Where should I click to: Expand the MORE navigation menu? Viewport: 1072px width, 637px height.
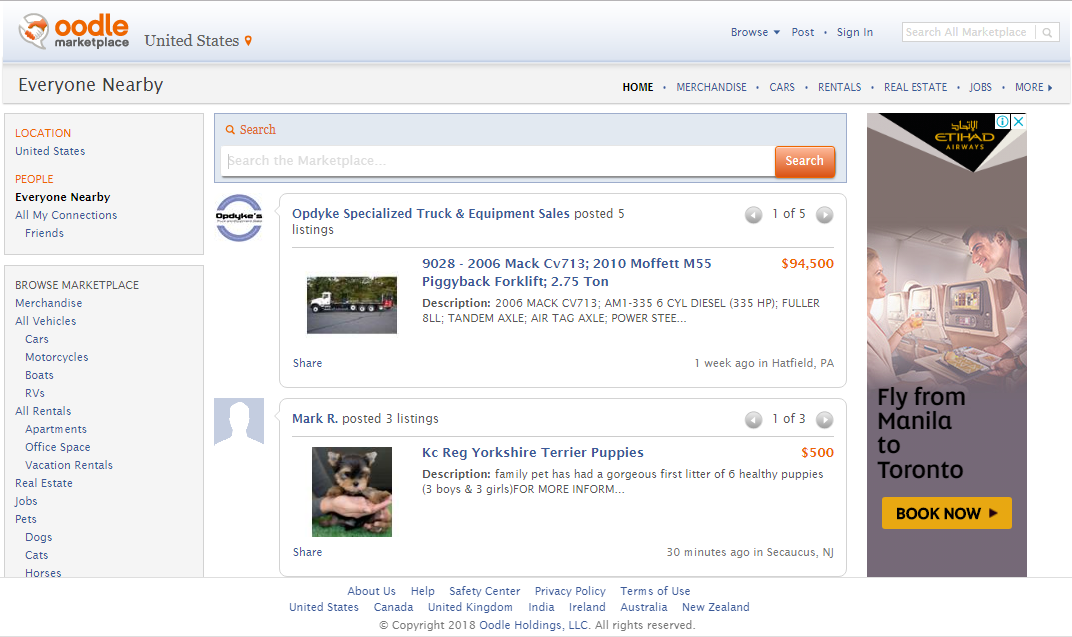tap(1033, 87)
